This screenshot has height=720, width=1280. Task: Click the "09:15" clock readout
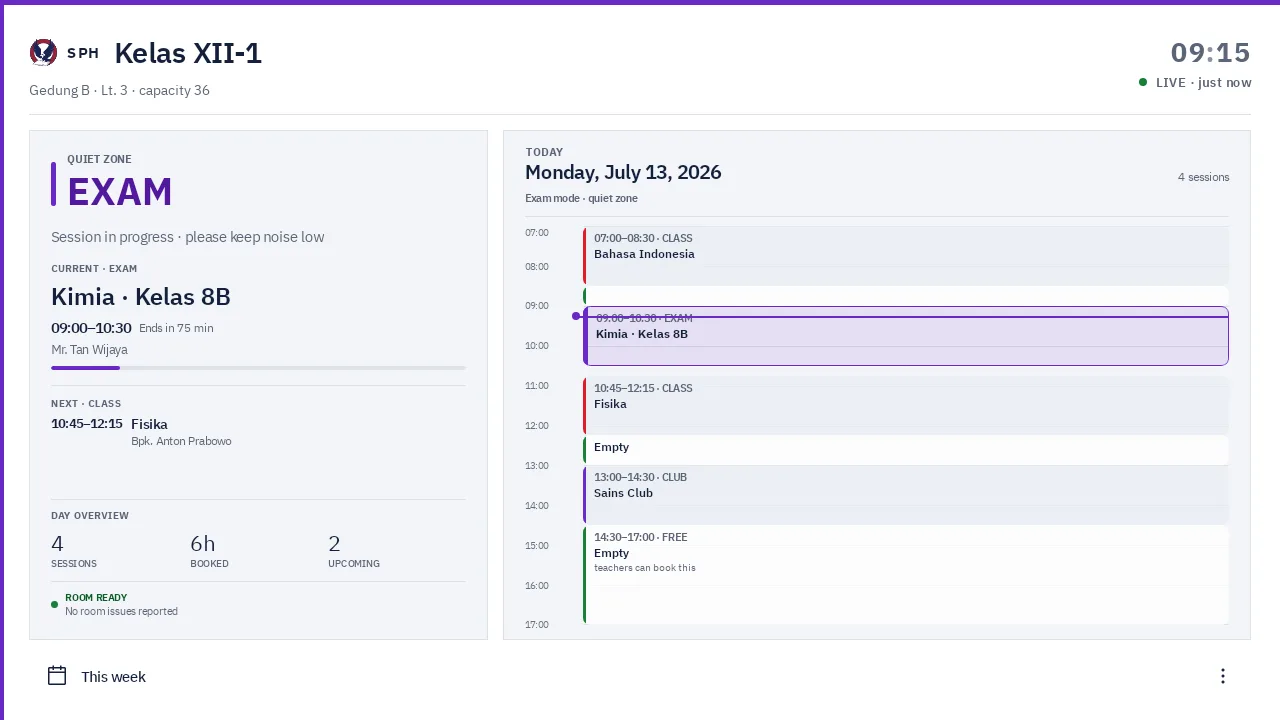click(x=1211, y=53)
